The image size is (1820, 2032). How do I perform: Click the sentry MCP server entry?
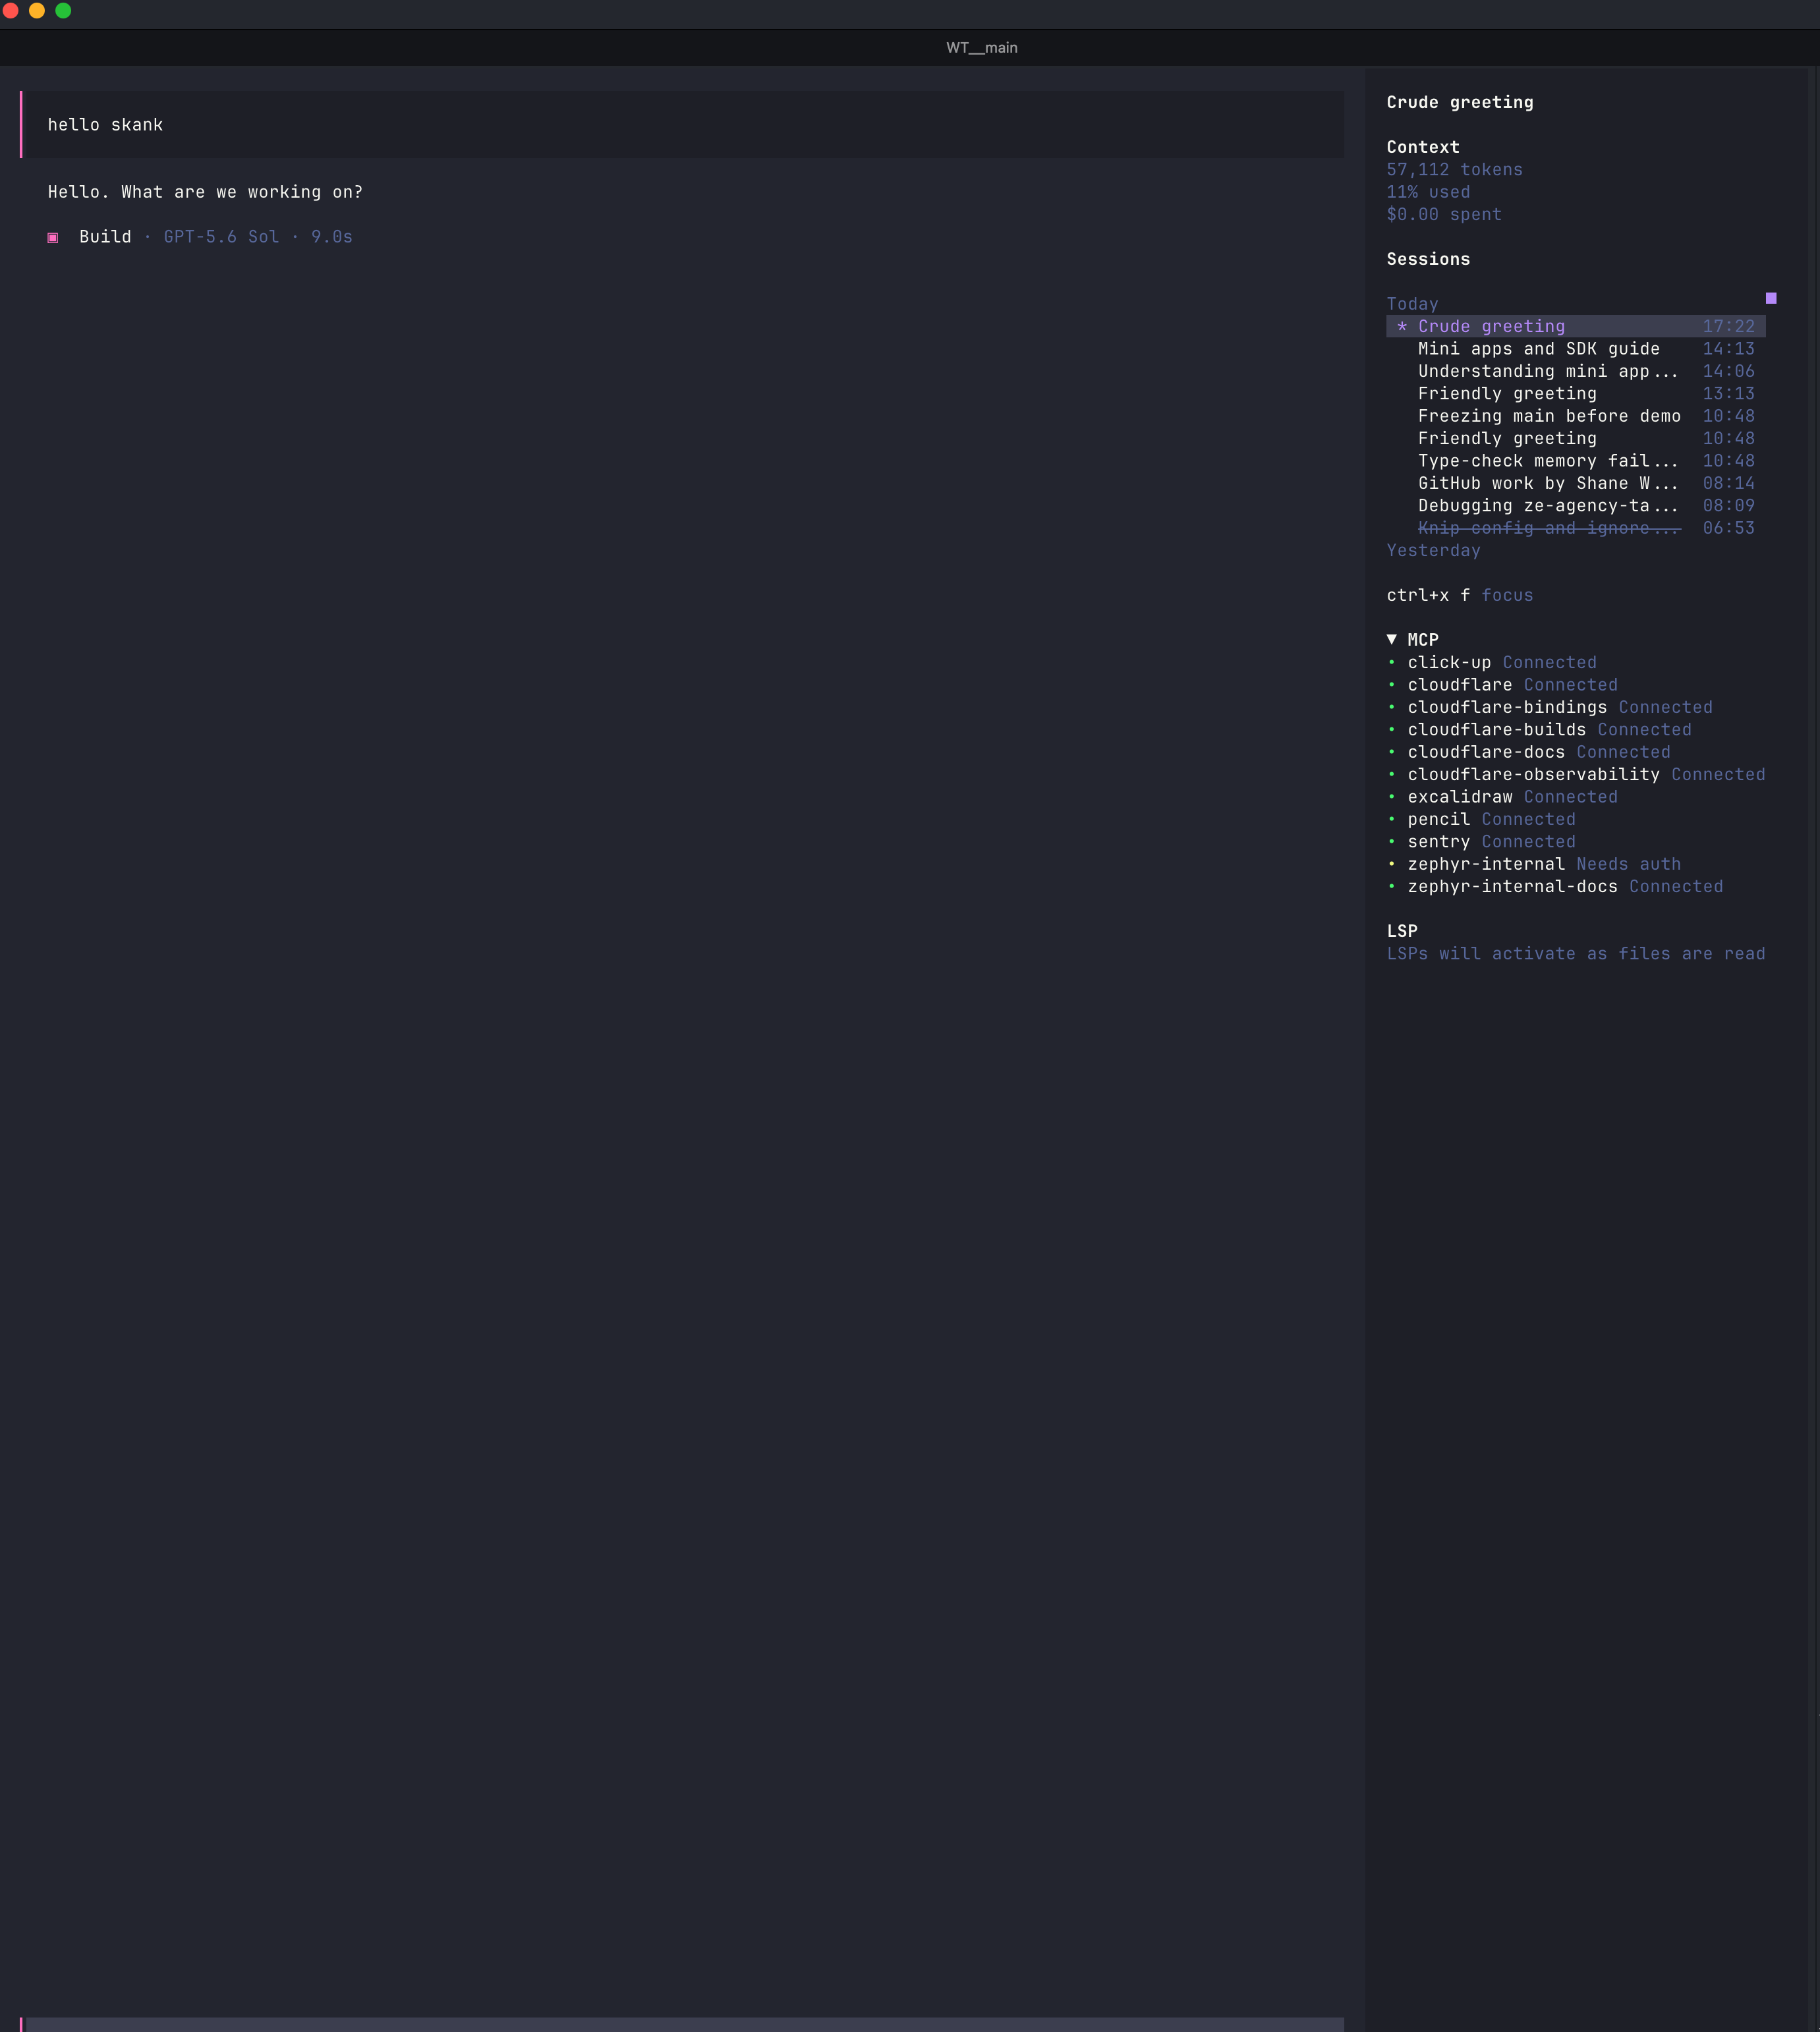coord(1480,842)
